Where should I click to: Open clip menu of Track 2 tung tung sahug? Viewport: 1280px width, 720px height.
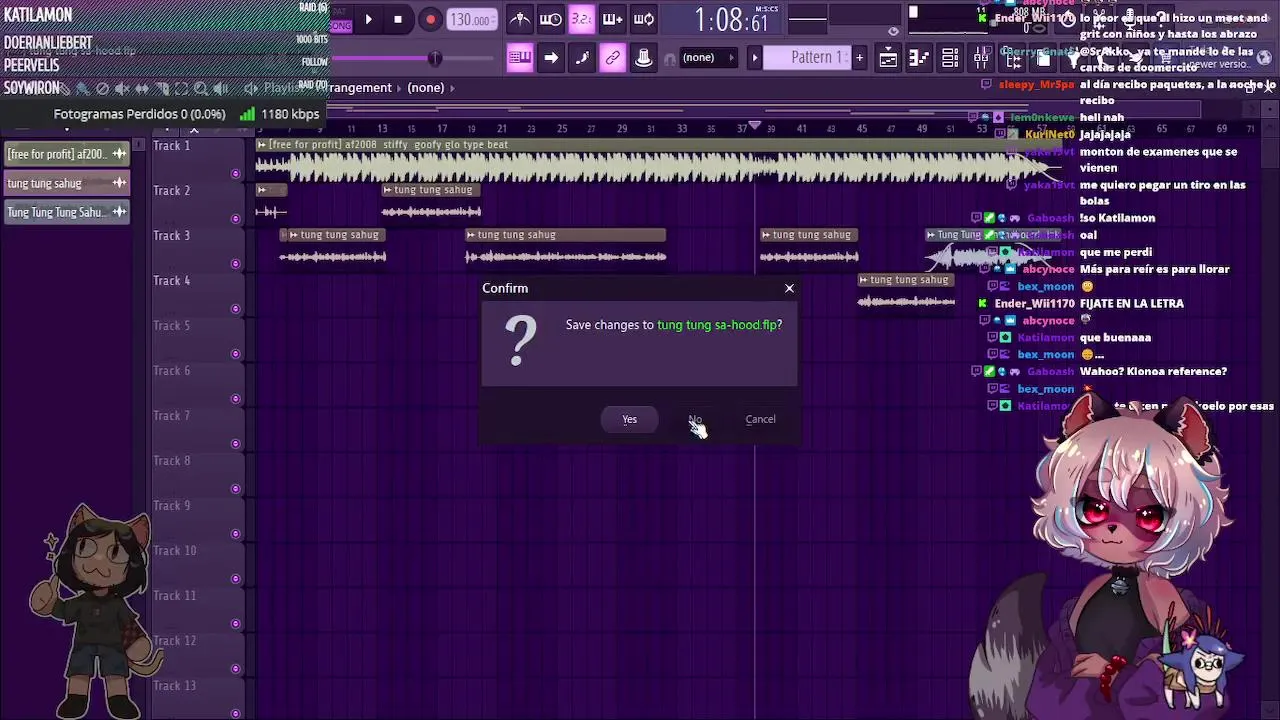click(388, 190)
